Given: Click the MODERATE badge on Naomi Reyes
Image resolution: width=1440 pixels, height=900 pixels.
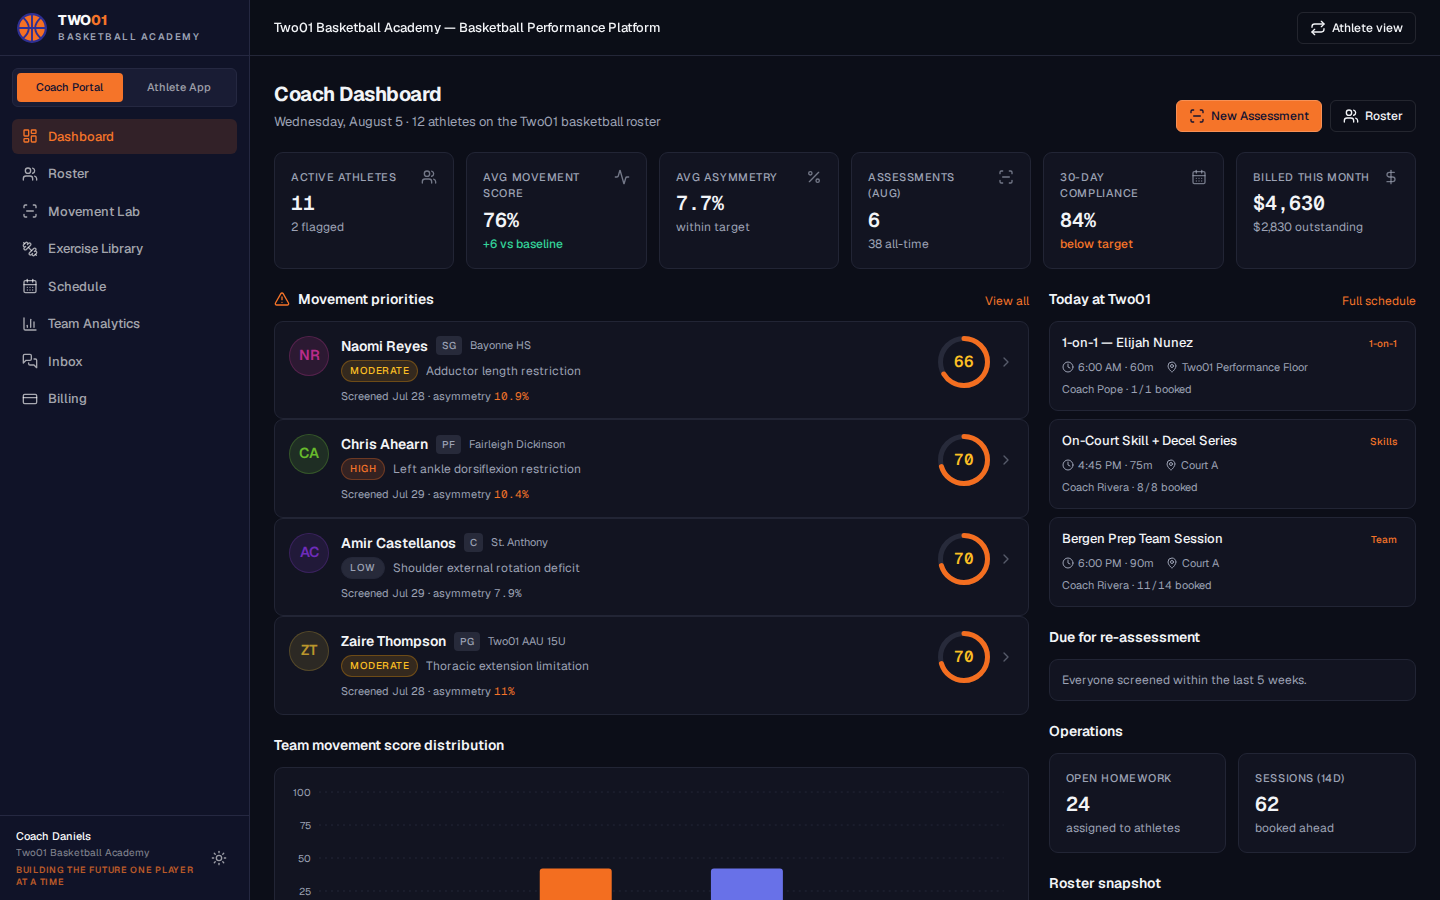Looking at the screenshot, I should click(x=379, y=371).
